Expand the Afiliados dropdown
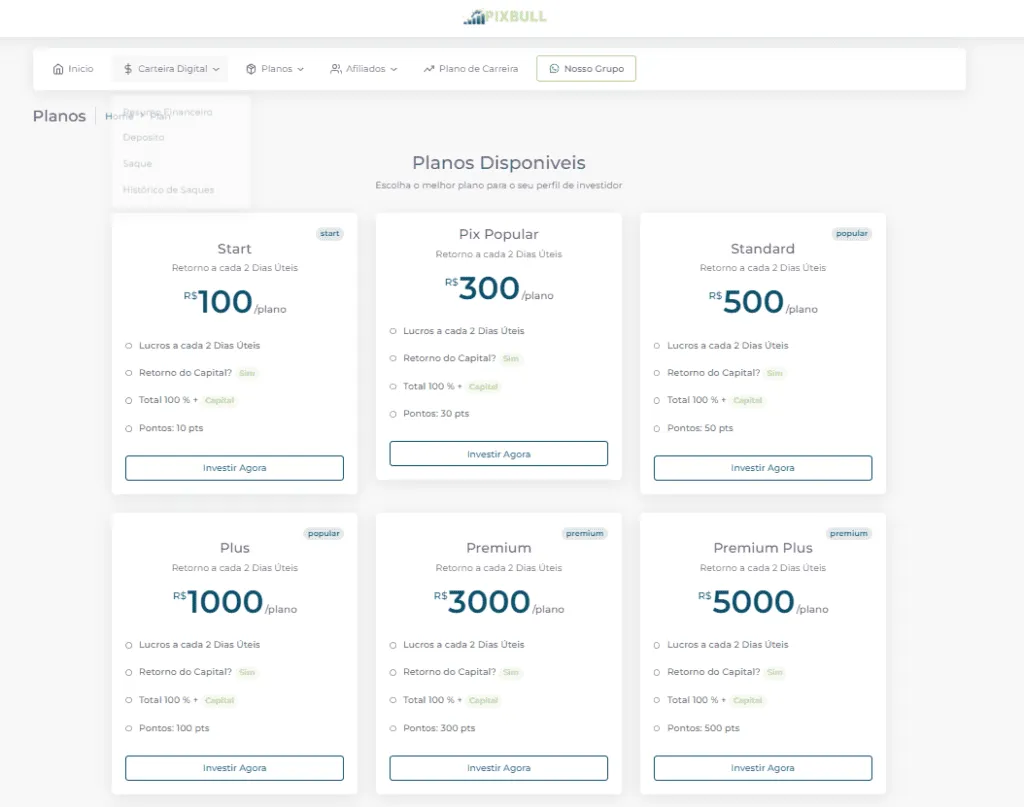The image size is (1024, 807). 362,68
